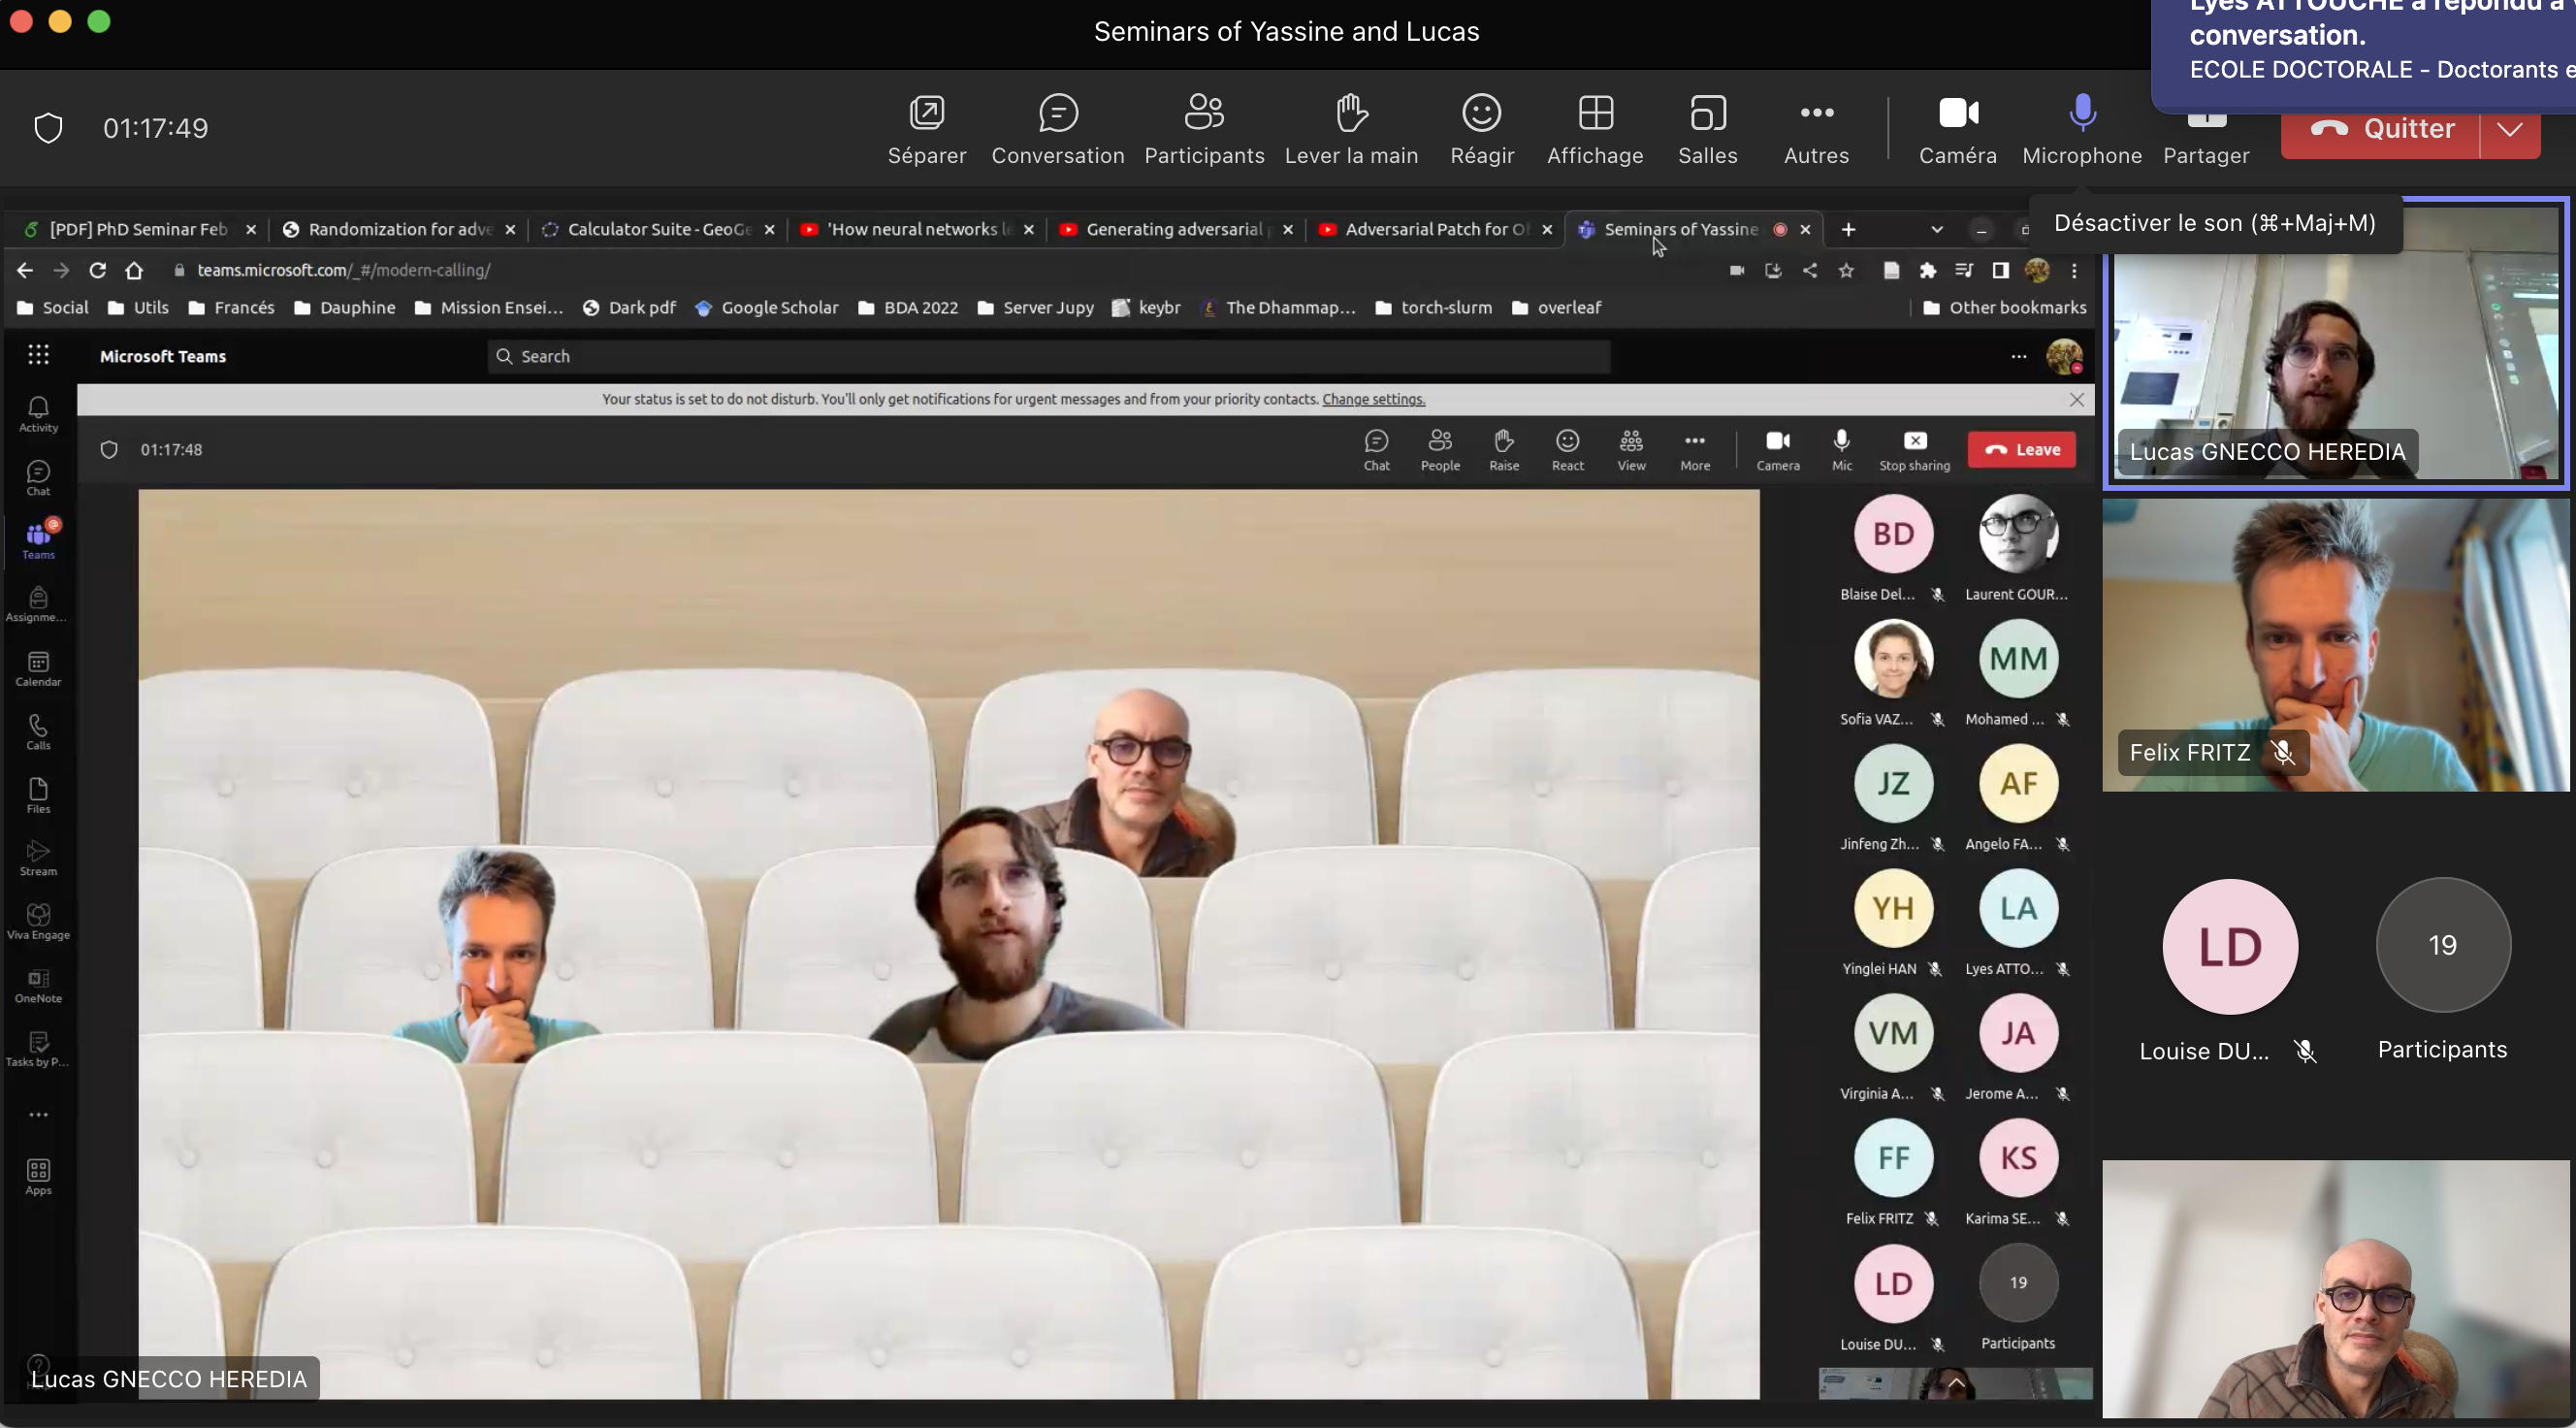This screenshot has width=2576, height=1428.
Task: Open the Teams app launcher grid
Action: pos(38,355)
